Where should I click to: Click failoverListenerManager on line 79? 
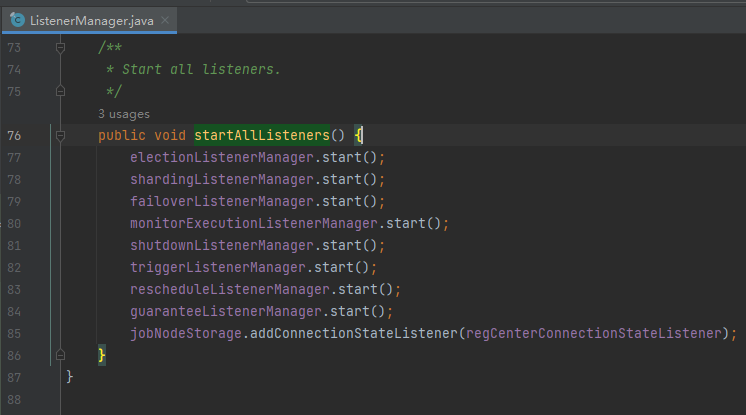tap(222, 201)
